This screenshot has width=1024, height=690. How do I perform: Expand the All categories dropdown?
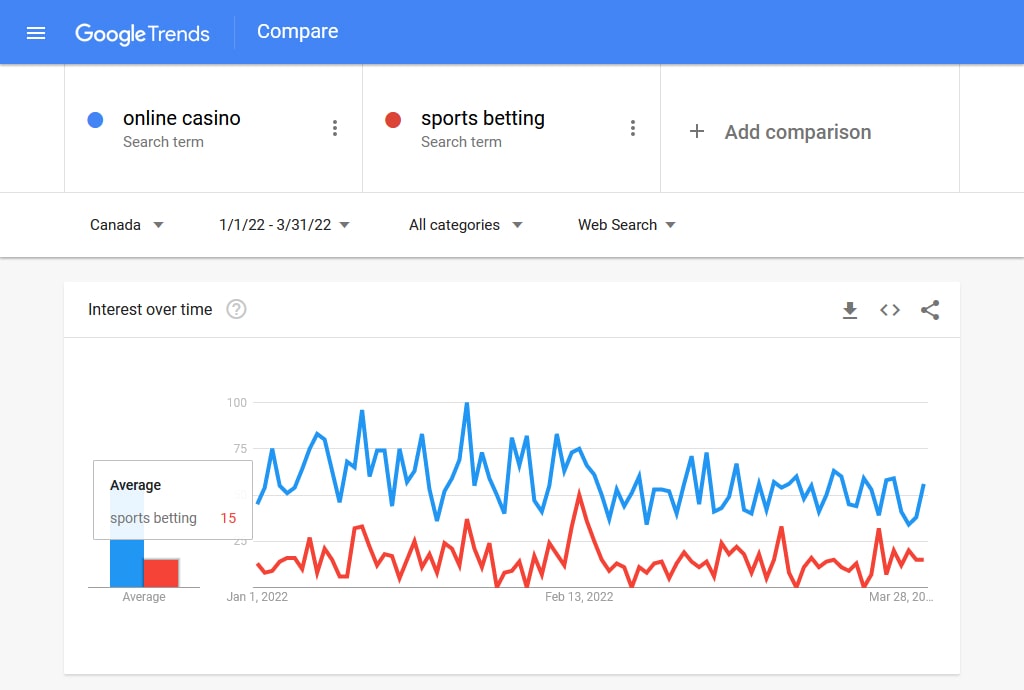click(466, 225)
